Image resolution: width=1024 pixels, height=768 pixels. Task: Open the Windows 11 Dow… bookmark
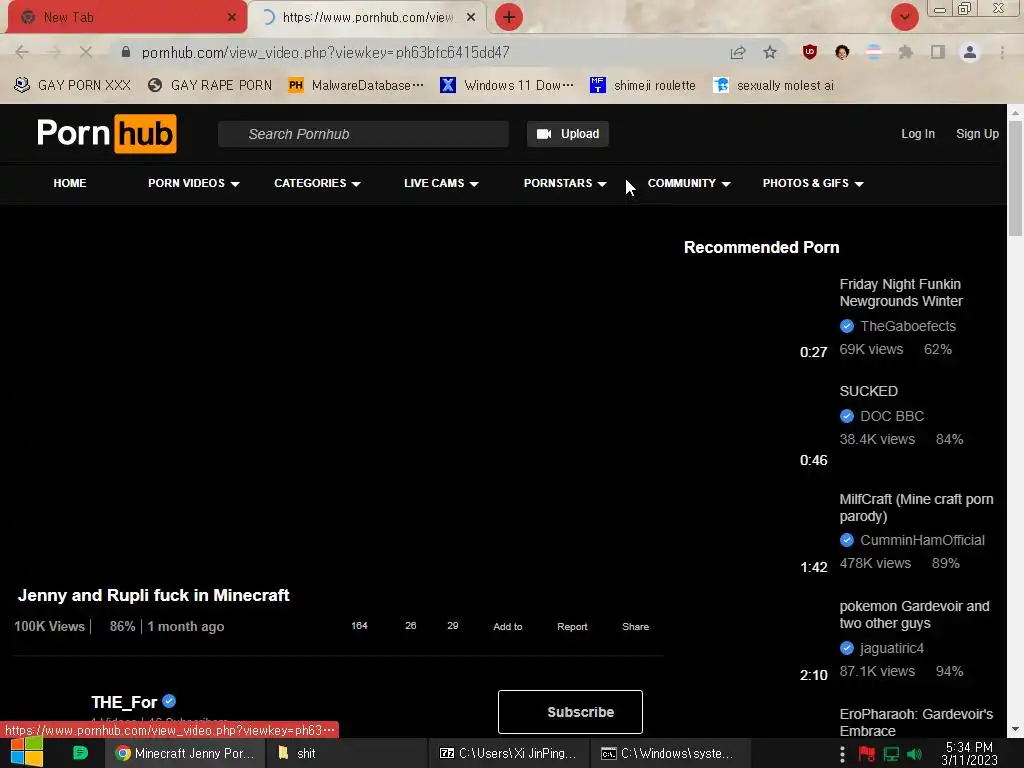[x=507, y=86]
